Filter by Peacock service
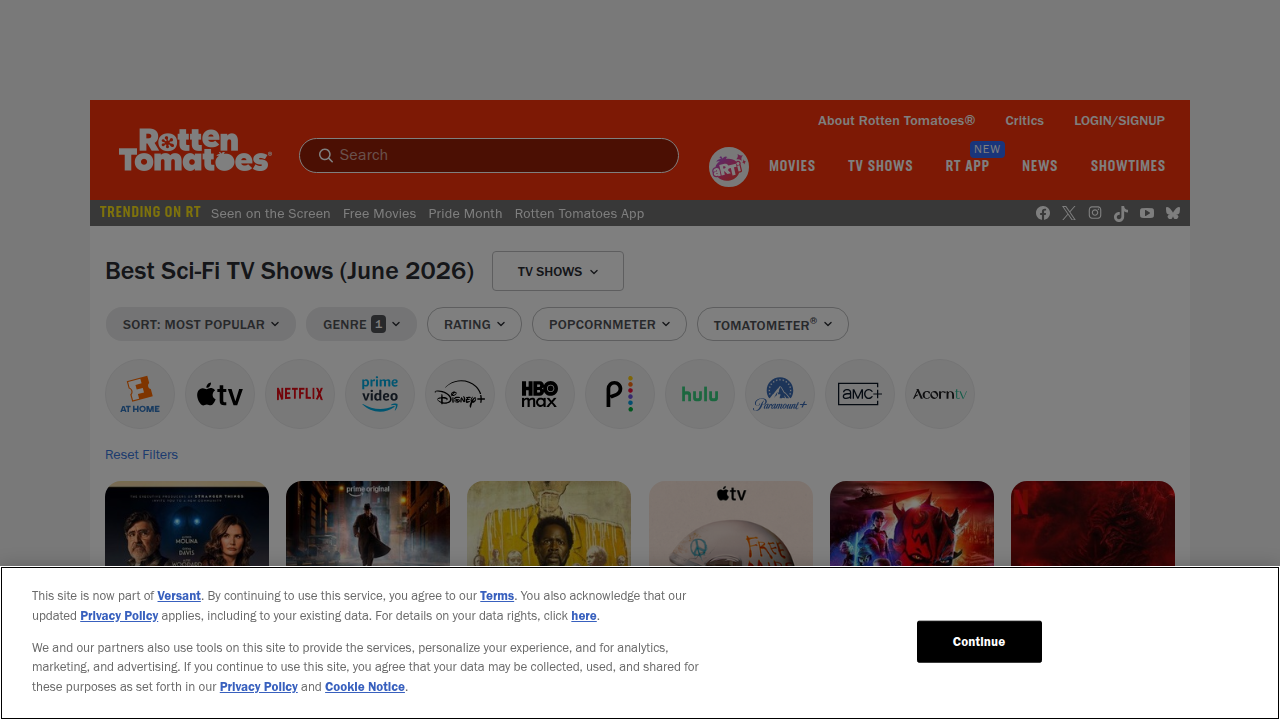The height and width of the screenshot is (720, 1280). click(x=620, y=394)
